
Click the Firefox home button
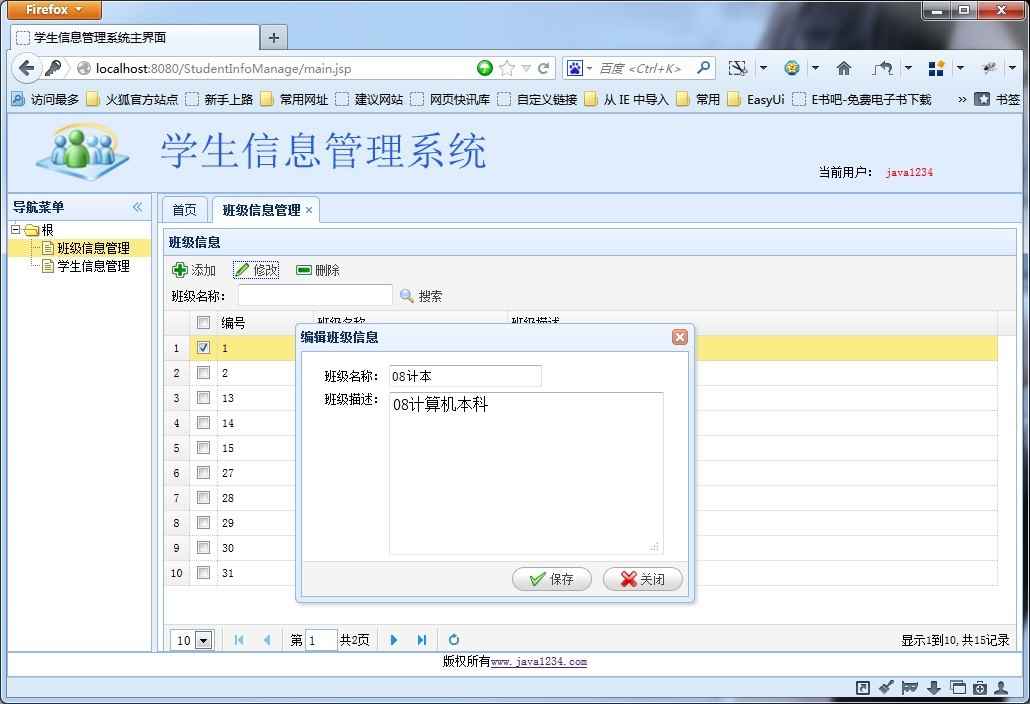(844, 68)
